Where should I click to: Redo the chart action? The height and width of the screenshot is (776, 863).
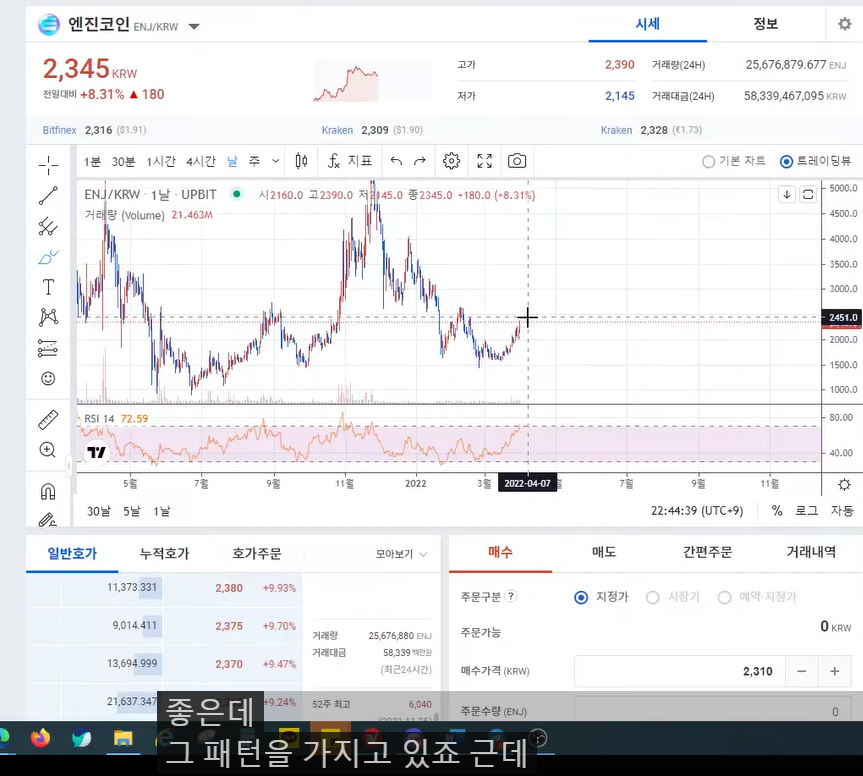pos(420,161)
